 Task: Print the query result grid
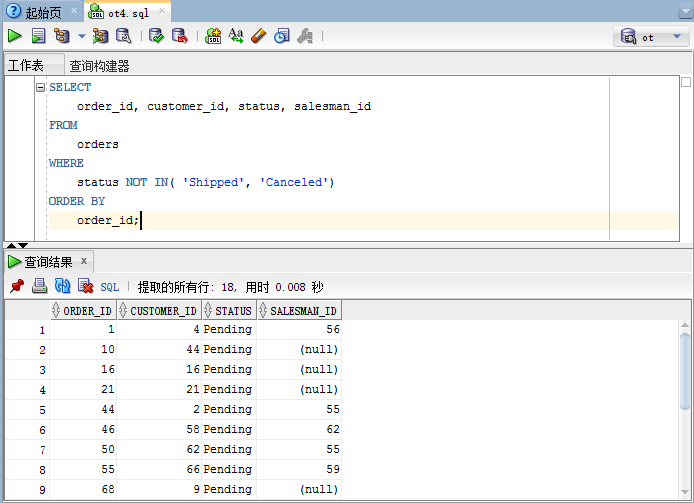pos(39,286)
